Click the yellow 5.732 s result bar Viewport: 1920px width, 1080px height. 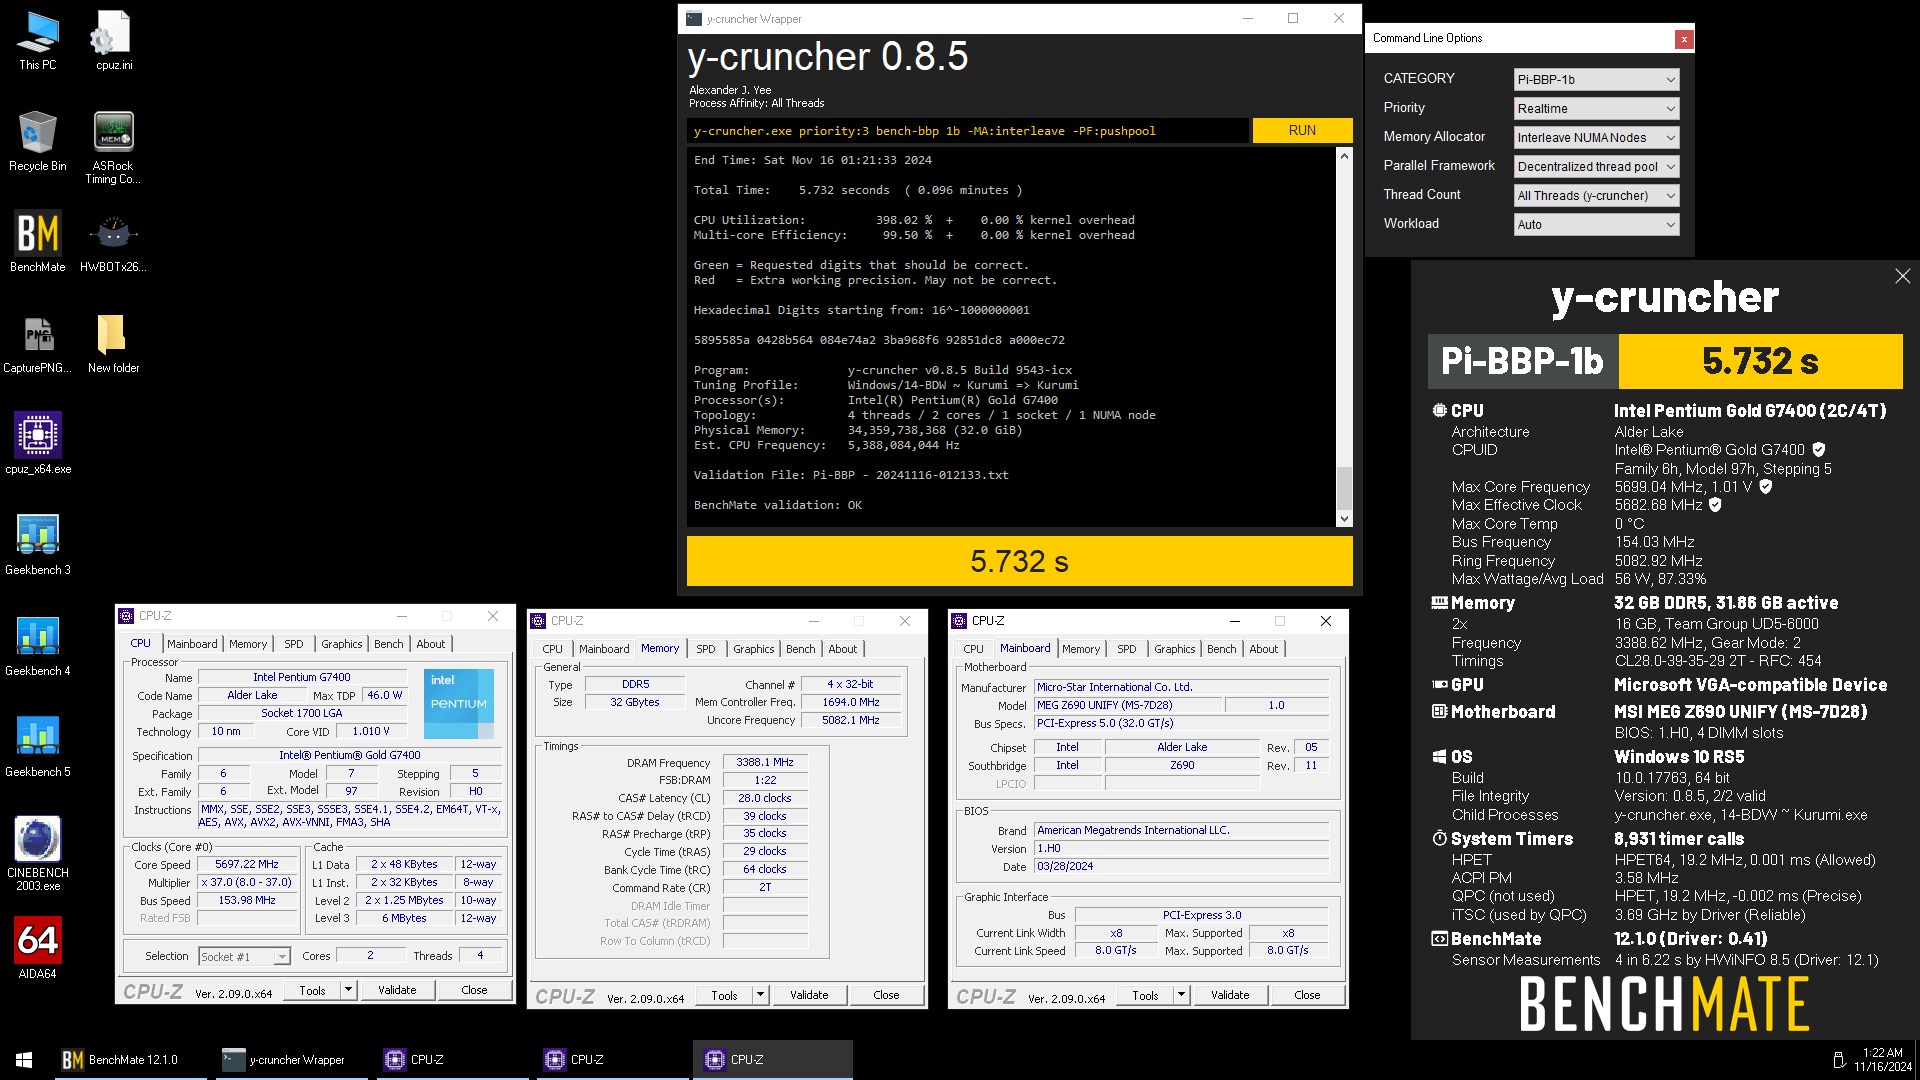(x=1019, y=561)
